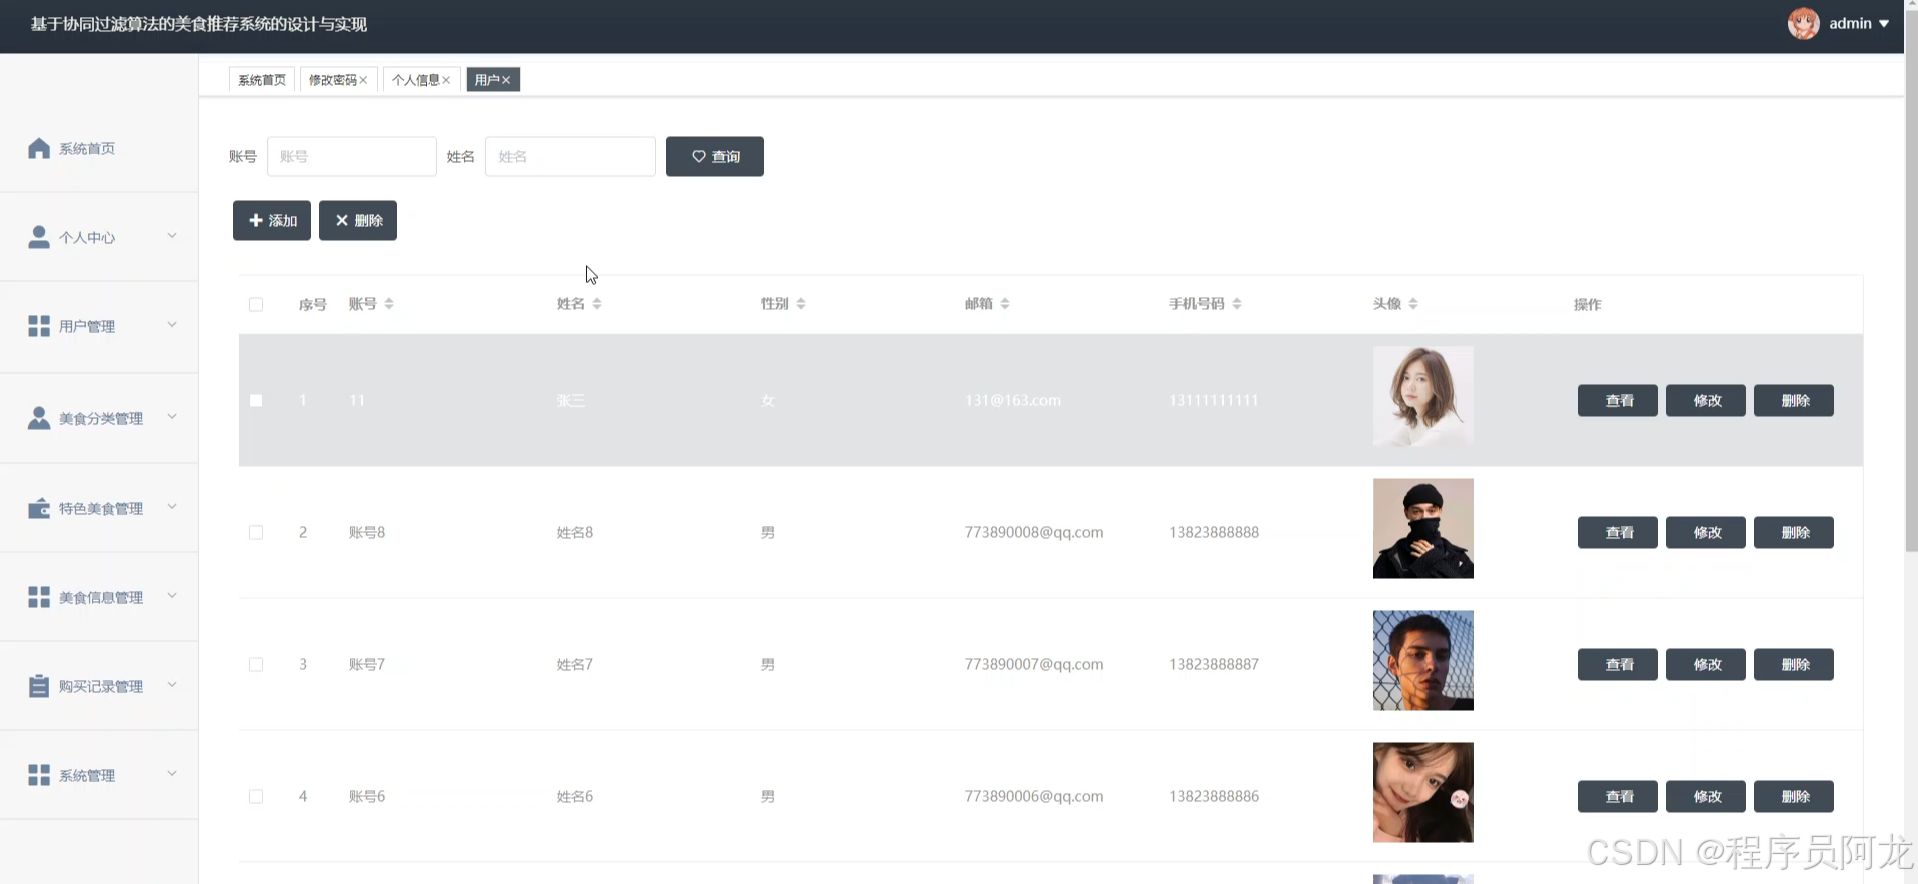Image resolution: width=1918 pixels, height=884 pixels.
Task: Click 查看 for user 账号6
Action: [1618, 796]
